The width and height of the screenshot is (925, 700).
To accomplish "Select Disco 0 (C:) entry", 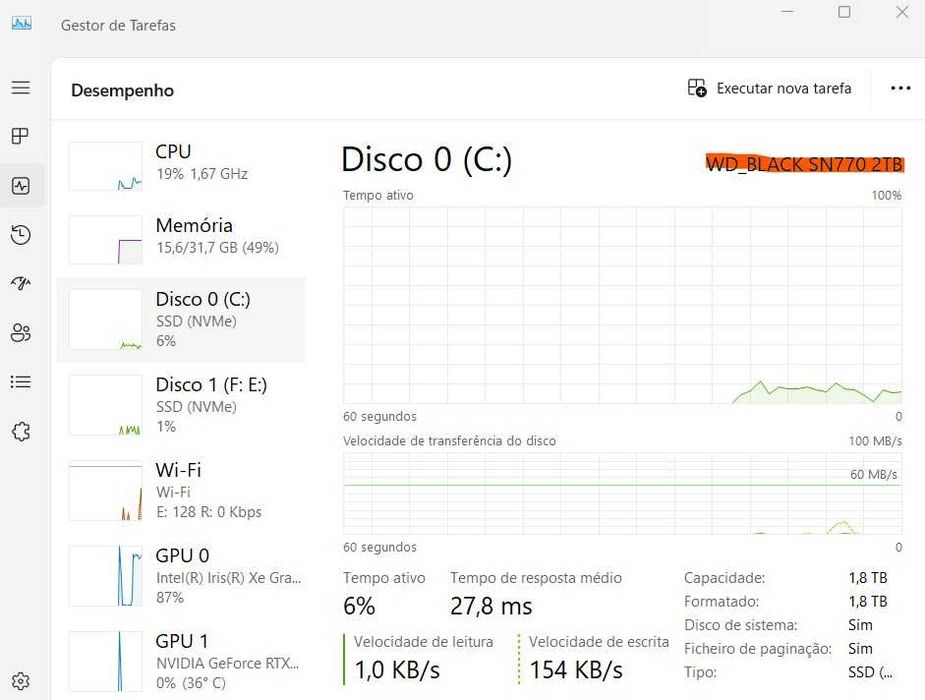I will [181, 319].
